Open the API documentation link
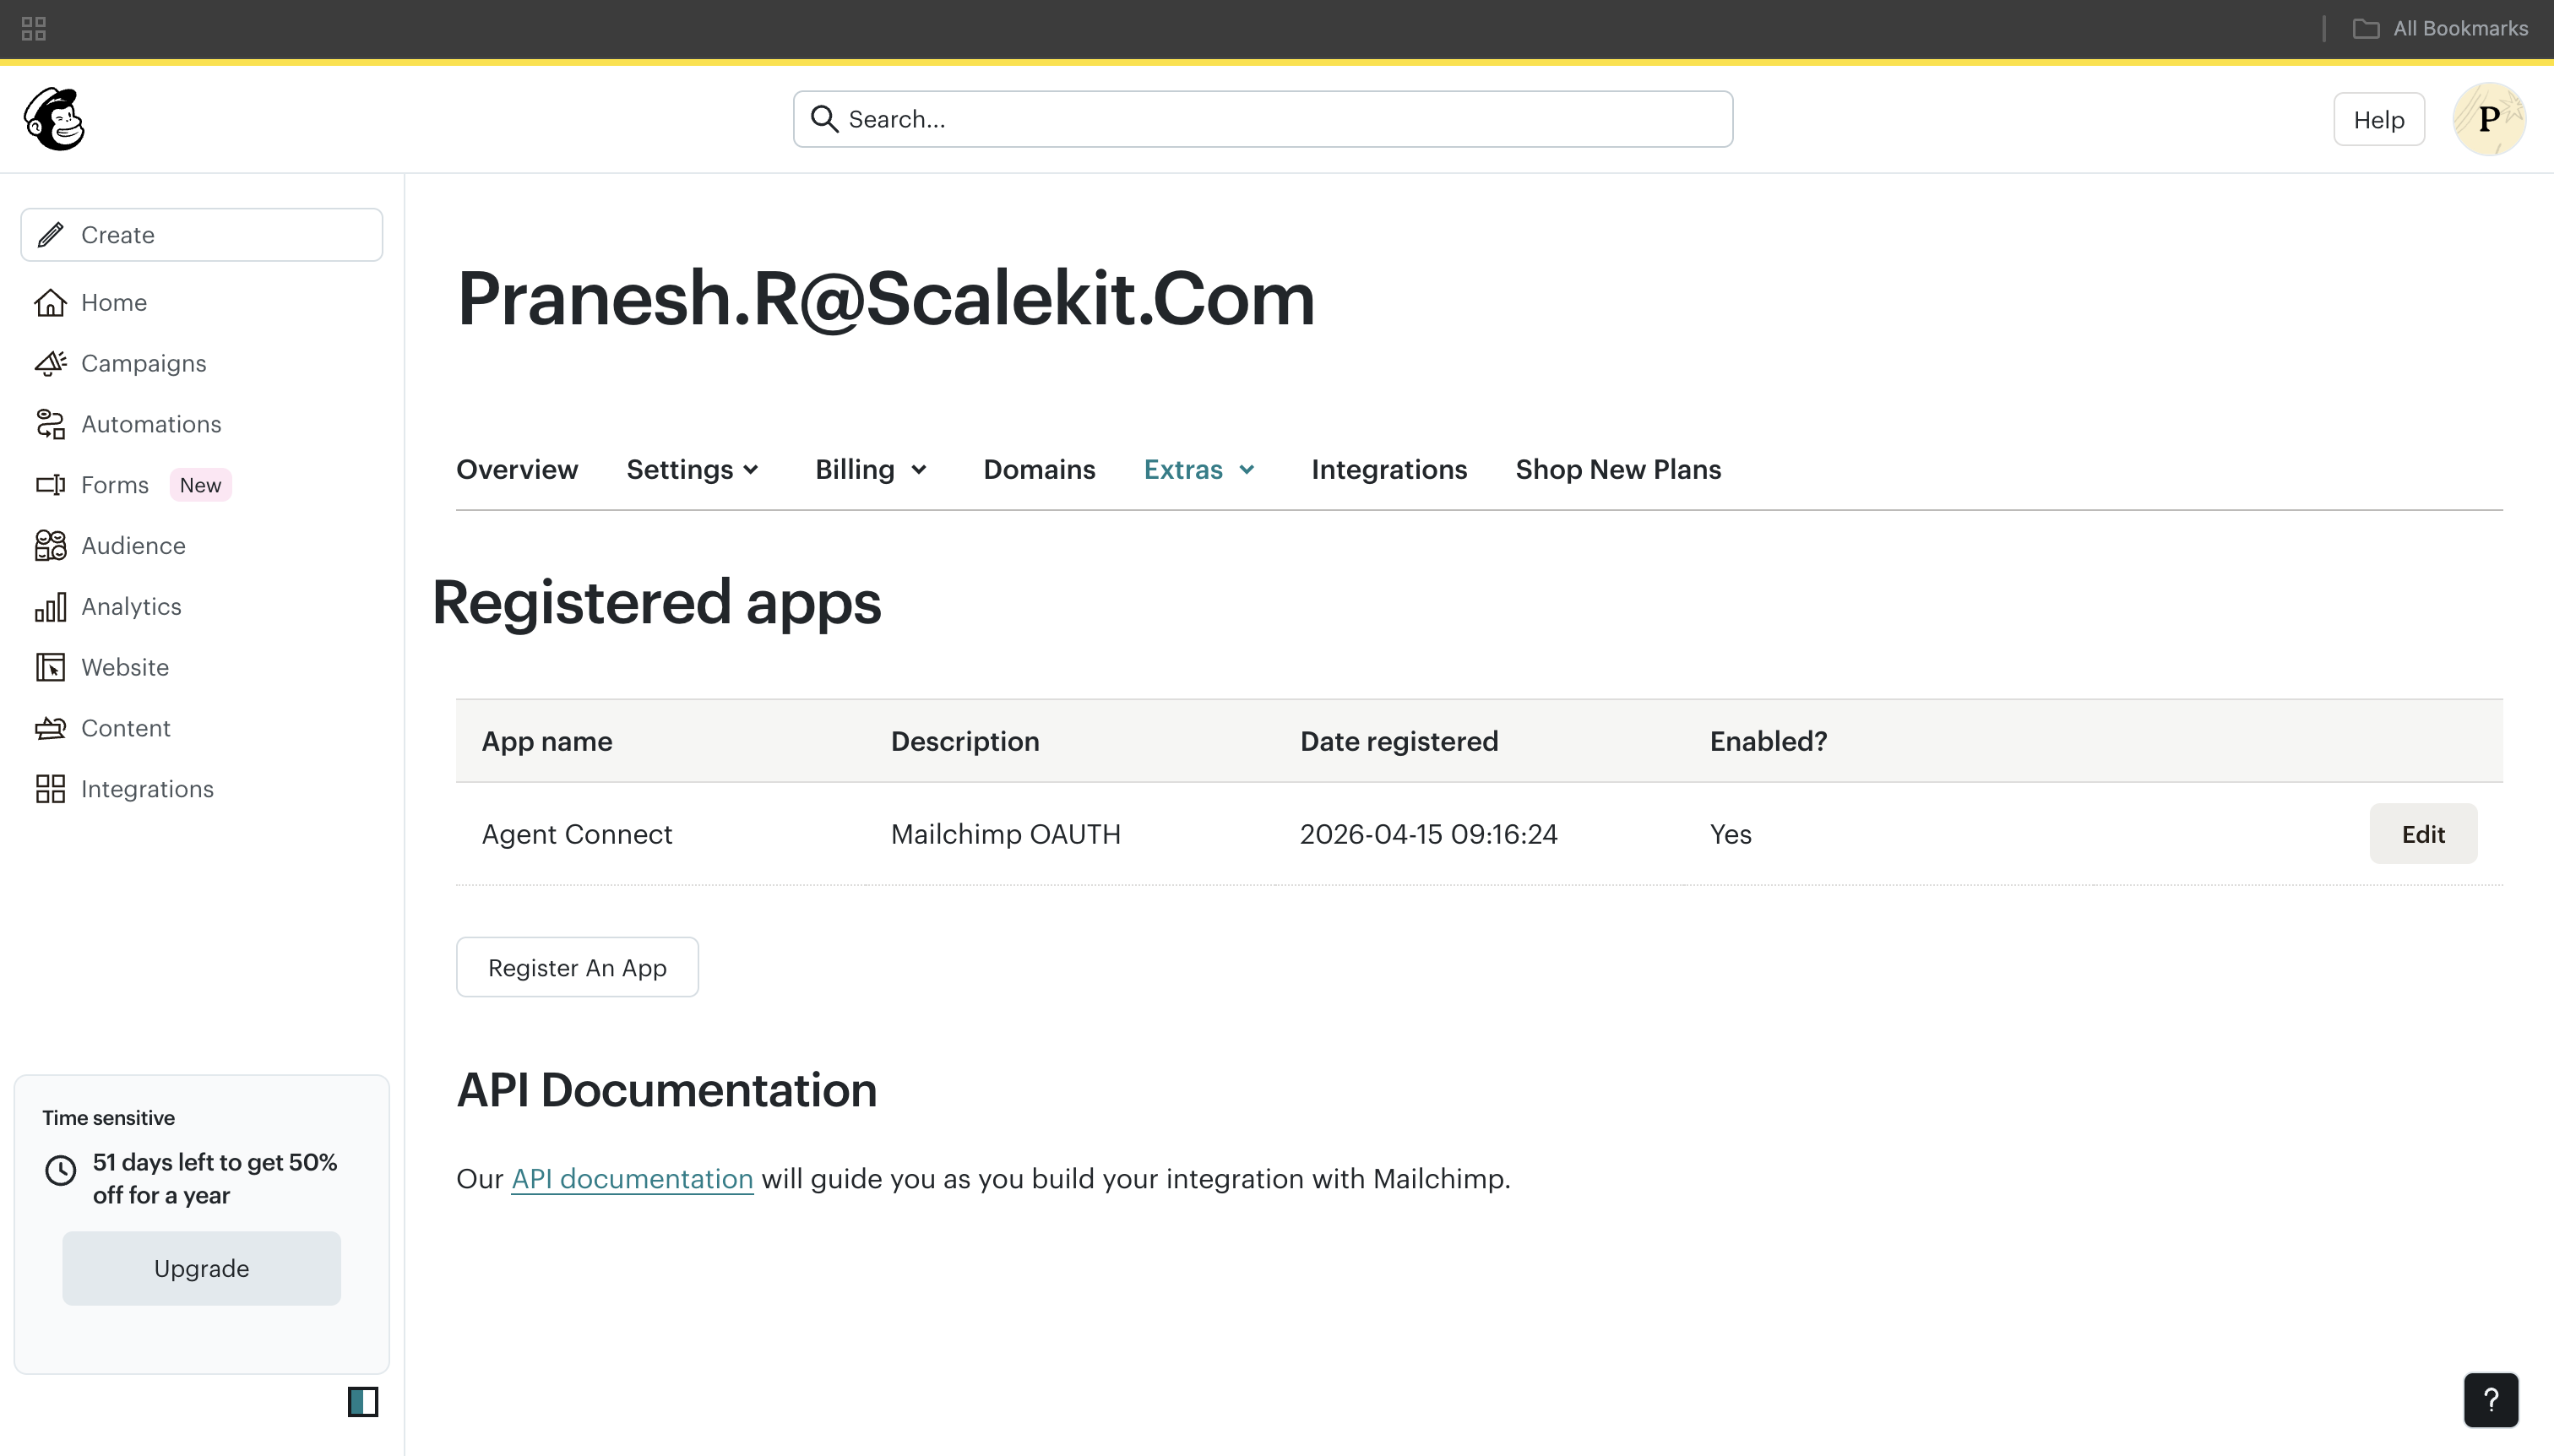The image size is (2554, 1456). coord(632,1179)
